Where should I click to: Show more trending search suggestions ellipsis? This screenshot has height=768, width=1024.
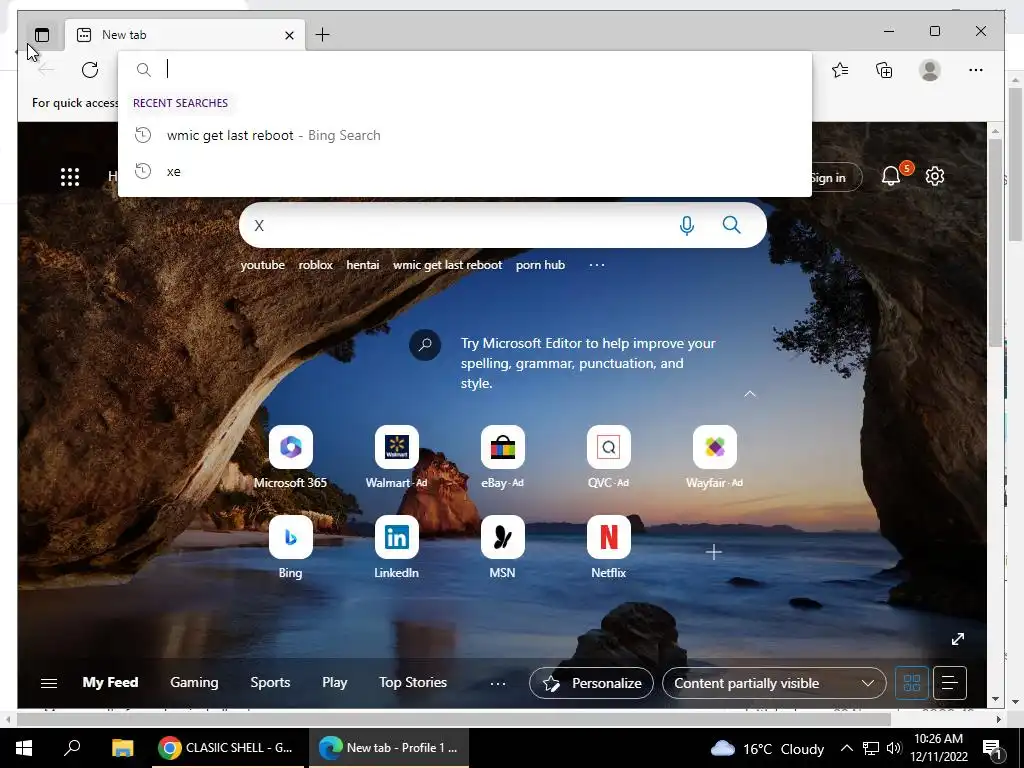[597, 265]
